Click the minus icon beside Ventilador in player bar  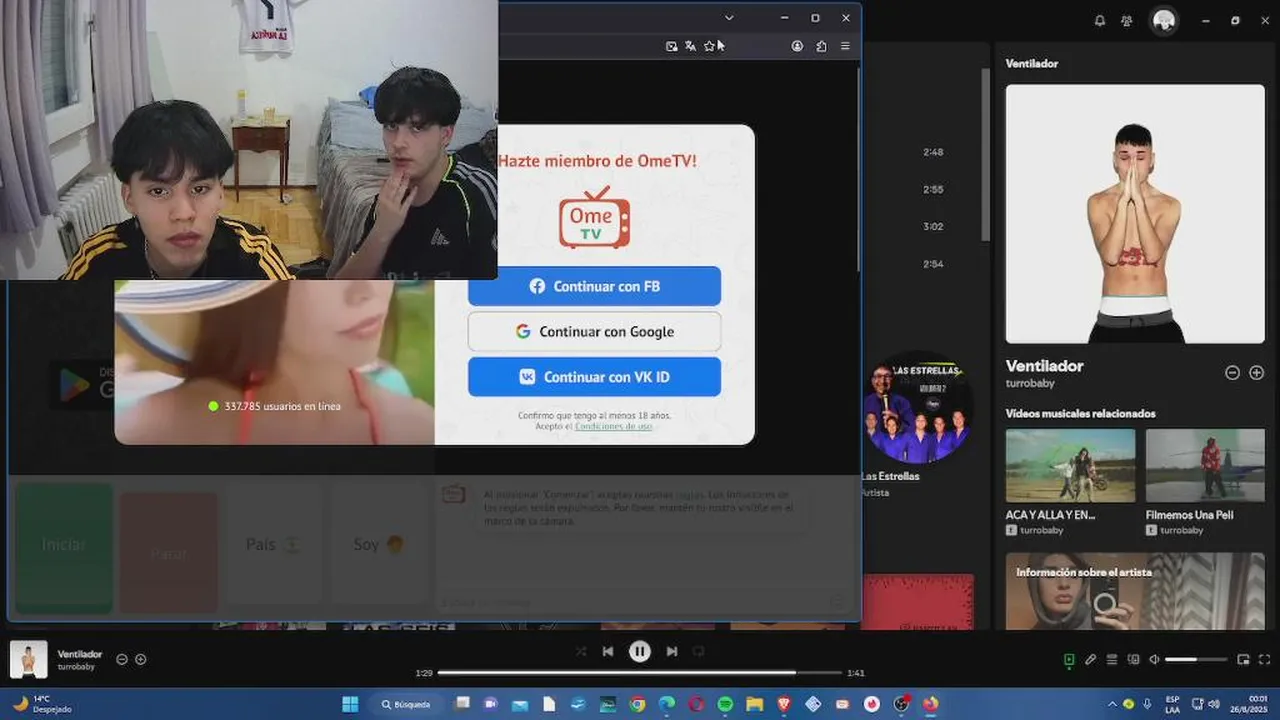(122, 659)
